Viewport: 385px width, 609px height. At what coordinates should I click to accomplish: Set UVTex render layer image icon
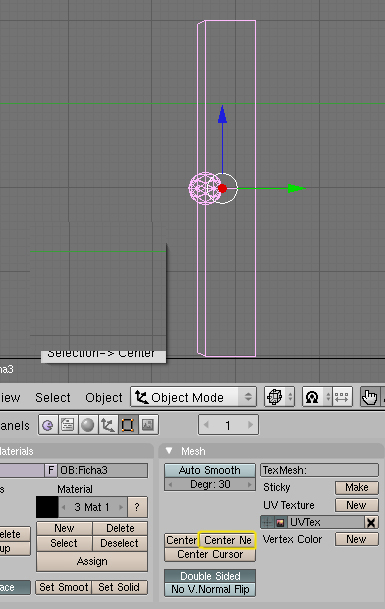(280, 522)
